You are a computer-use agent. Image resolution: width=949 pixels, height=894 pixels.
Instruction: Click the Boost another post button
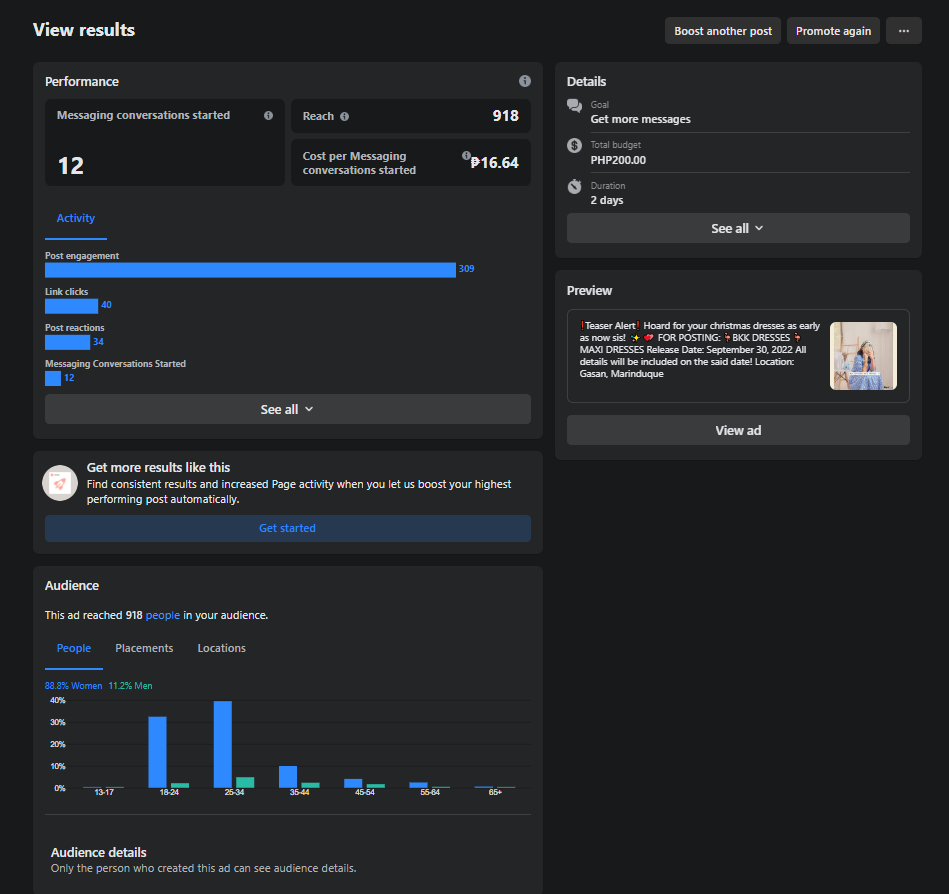point(723,31)
